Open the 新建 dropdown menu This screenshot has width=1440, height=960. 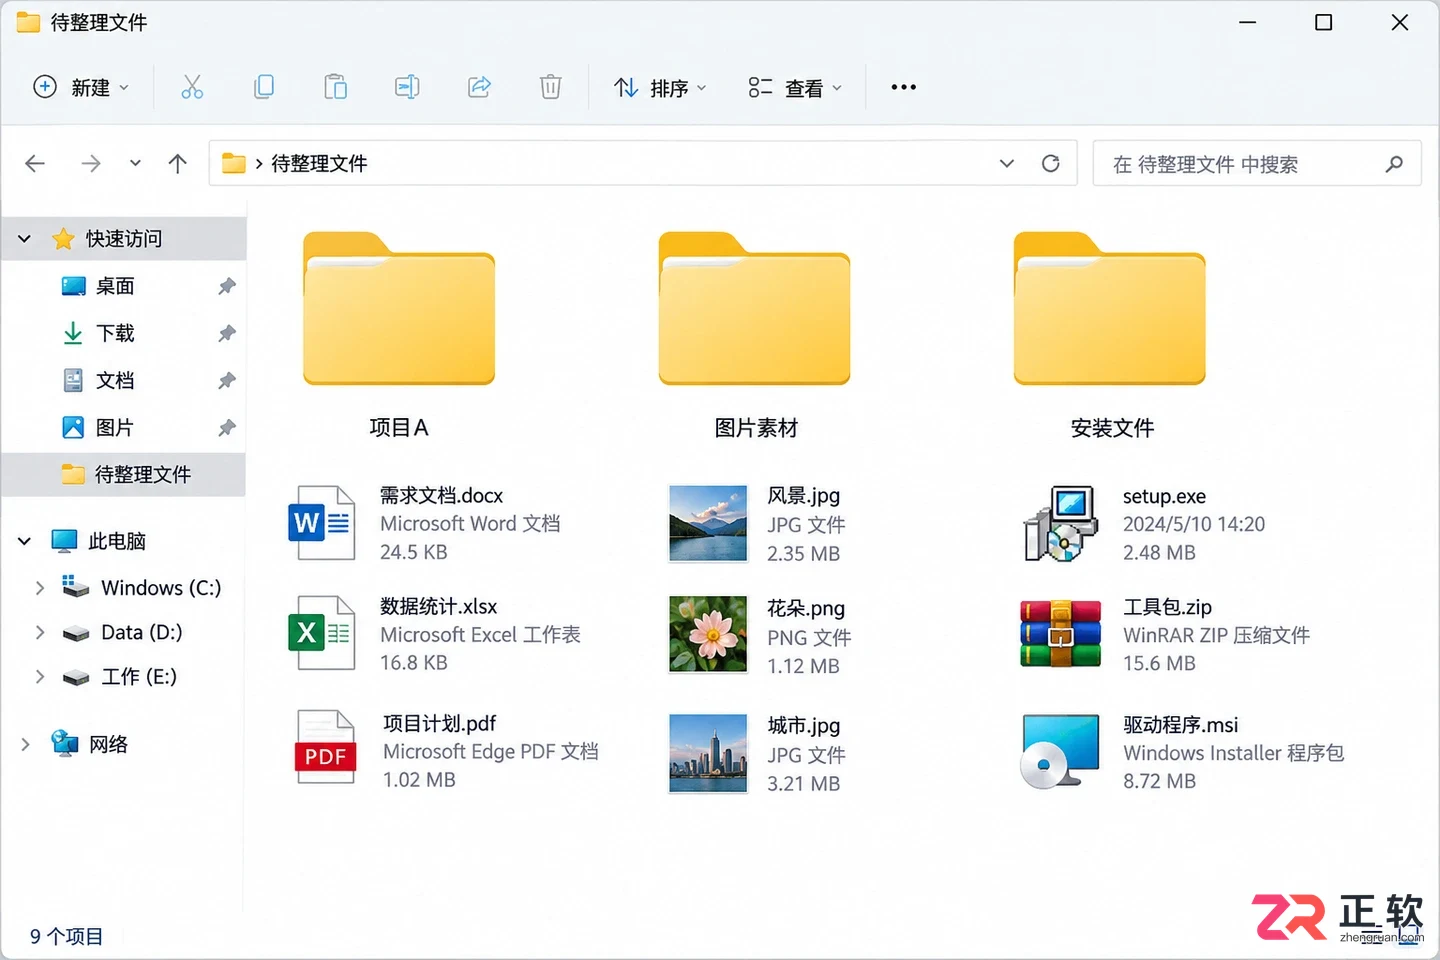[x=82, y=87]
